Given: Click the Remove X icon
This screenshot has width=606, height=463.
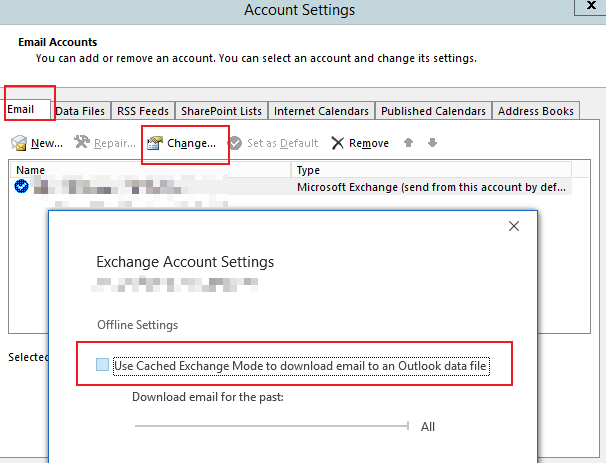Looking at the screenshot, I should 338,143.
